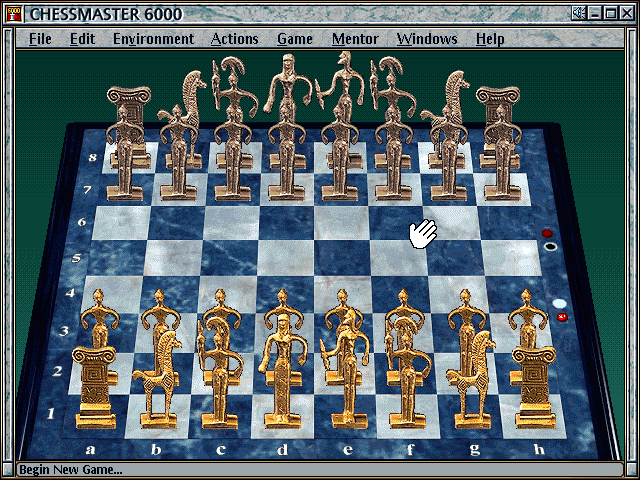Screen dimensions: 640x480
Task: Select the white queen on d1
Action: pos(282,371)
